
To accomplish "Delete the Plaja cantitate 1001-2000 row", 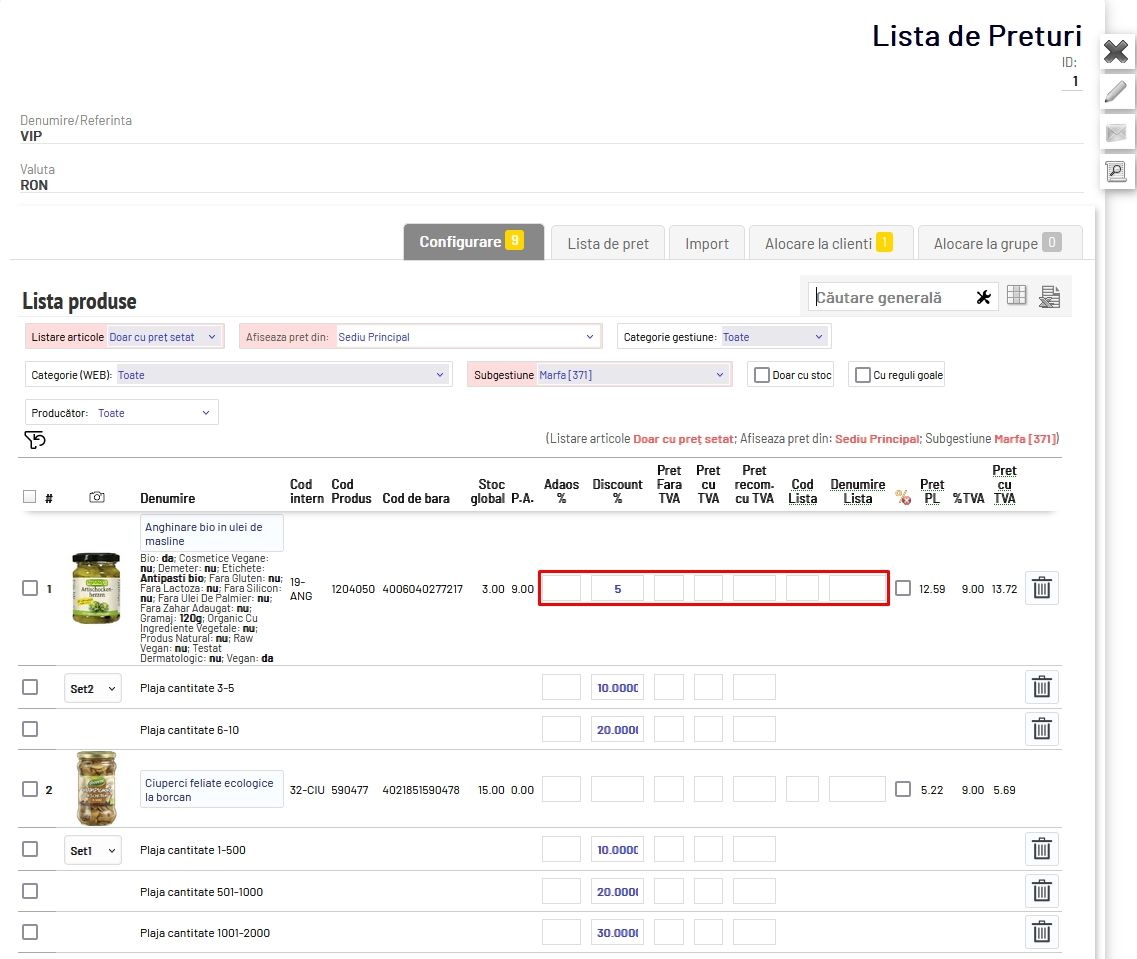I will pos(1041,933).
